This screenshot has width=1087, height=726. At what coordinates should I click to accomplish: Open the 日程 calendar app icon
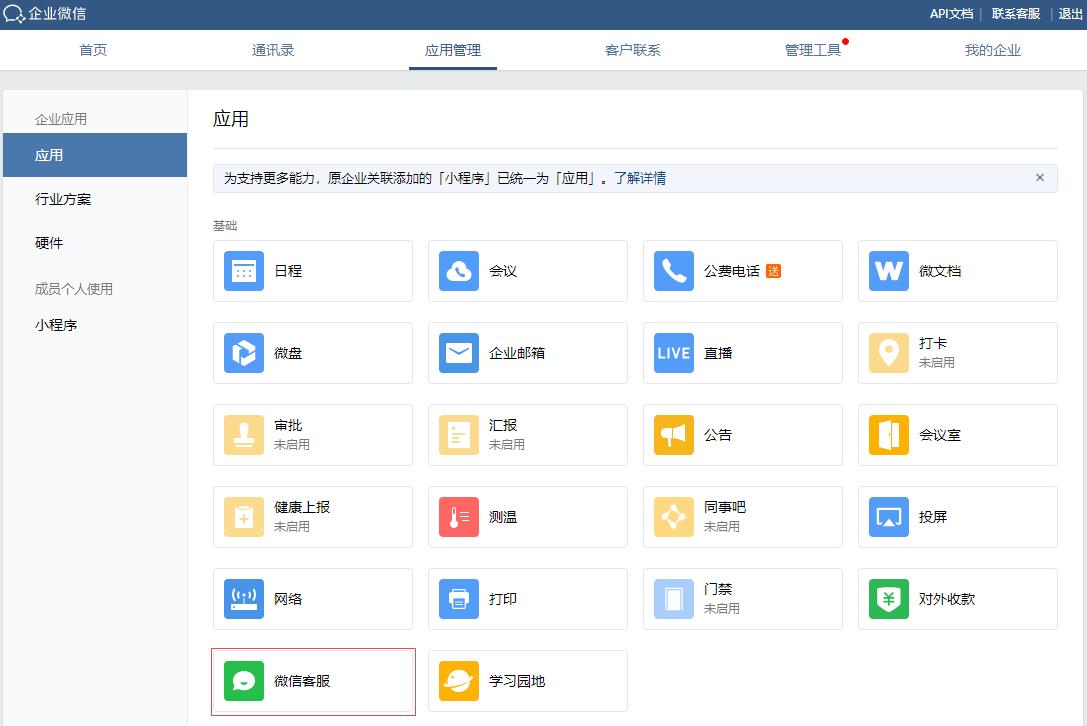pyautogui.click(x=244, y=271)
